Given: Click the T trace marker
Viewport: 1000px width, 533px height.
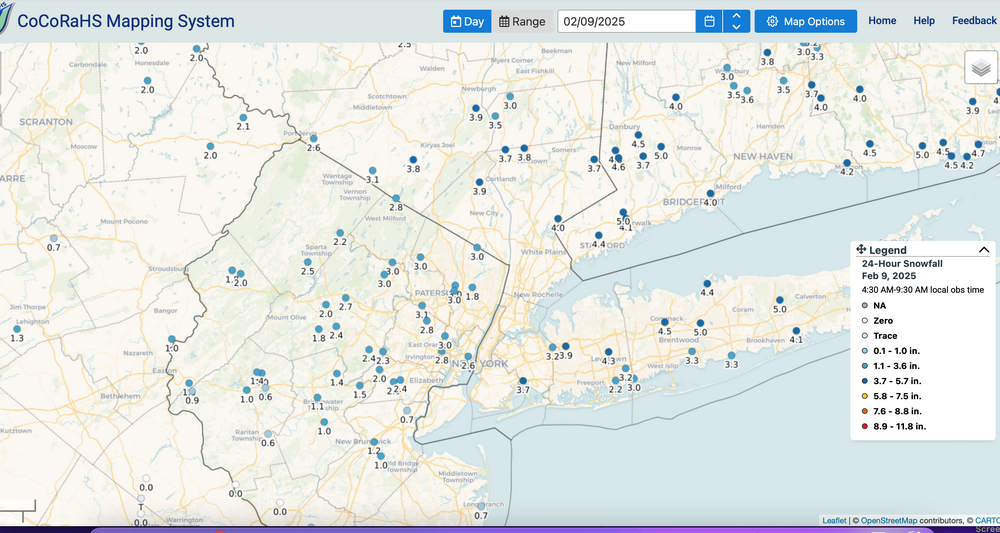Looking at the screenshot, I should tap(141, 499).
